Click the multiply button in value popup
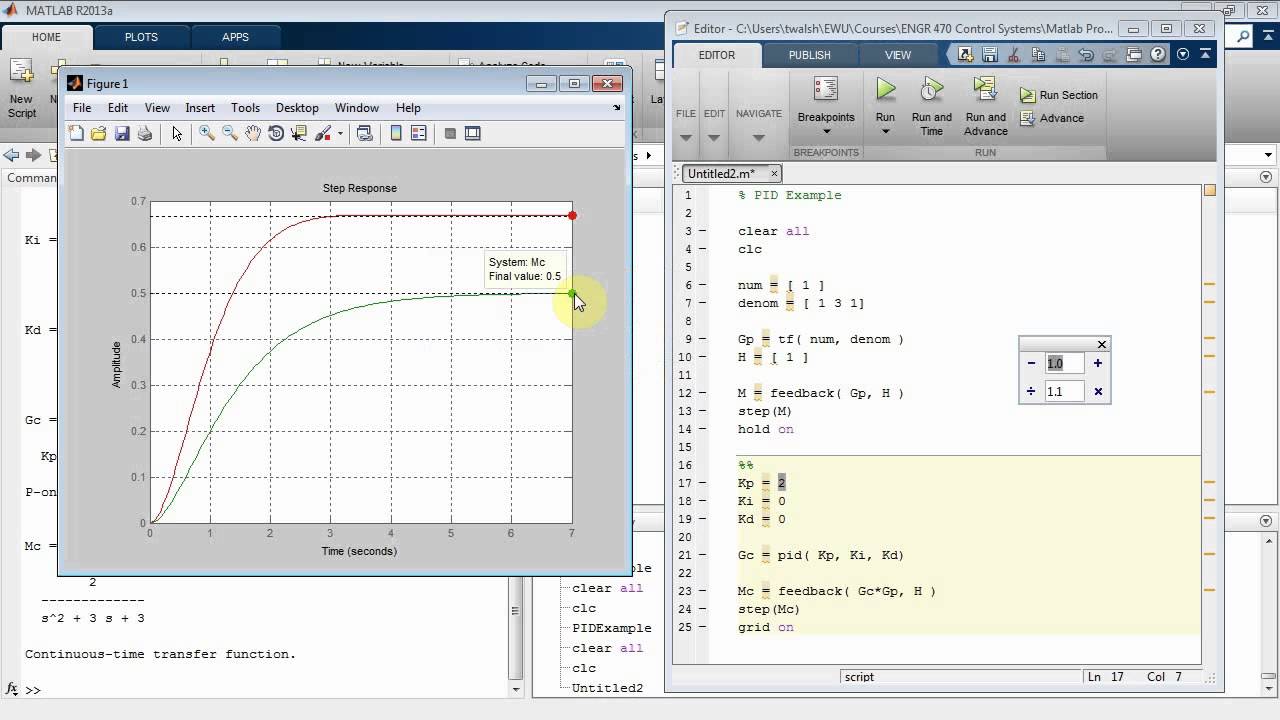Screen dimensions: 1280x720 coord(1098,391)
